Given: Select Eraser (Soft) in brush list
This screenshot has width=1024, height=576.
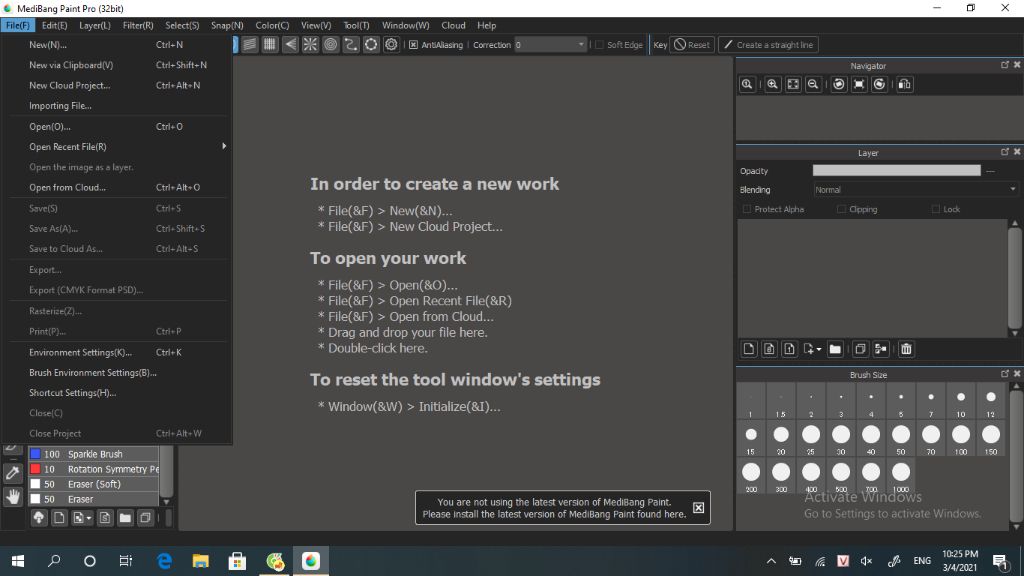Looking at the screenshot, I should tap(93, 484).
